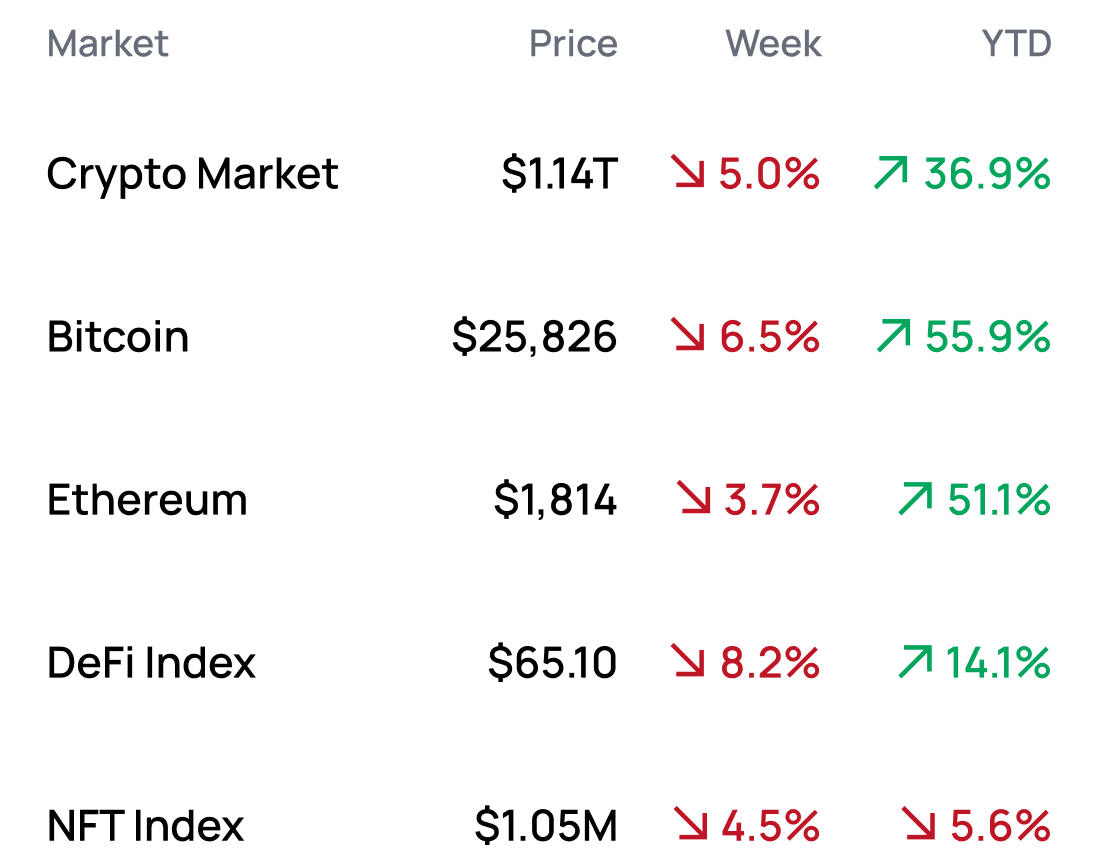1100x868 pixels.
Task: Sort by the Week column header
Action: (773, 44)
